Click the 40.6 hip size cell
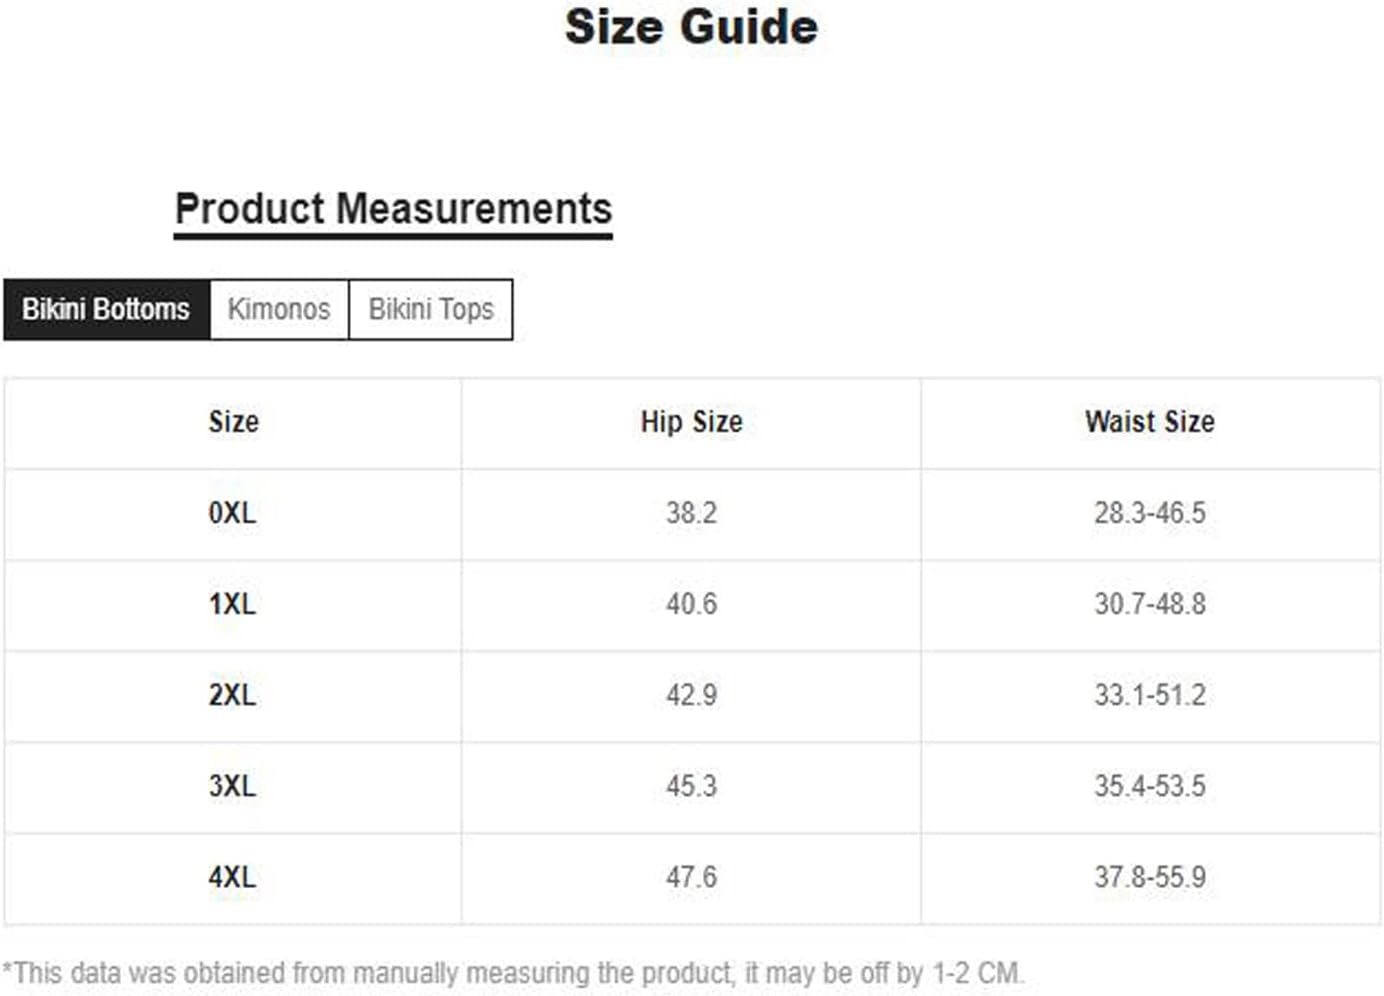 click(691, 604)
